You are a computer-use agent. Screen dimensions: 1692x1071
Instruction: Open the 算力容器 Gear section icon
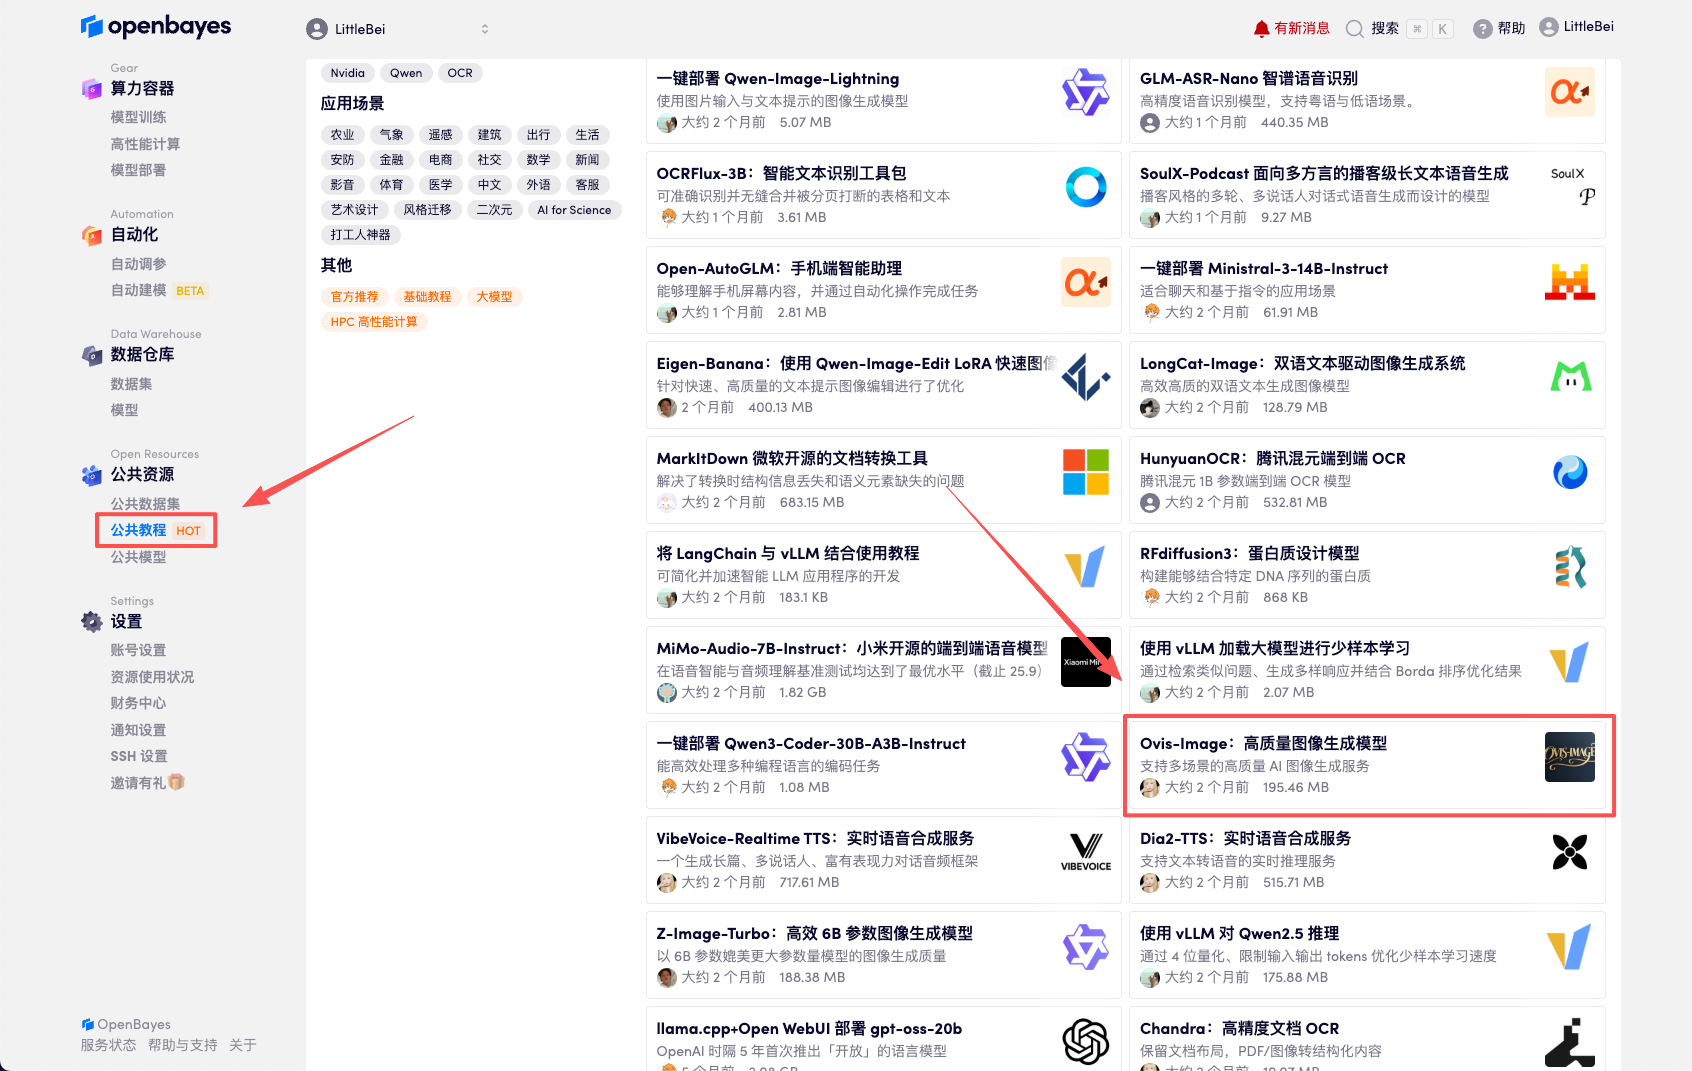pyautogui.click(x=92, y=89)
